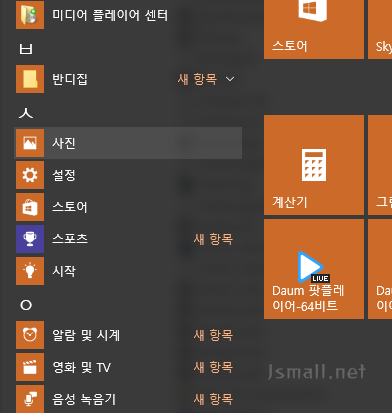
Task: Open the 스토어 live tile
Action: pyautogui.click(x=314, y=29)
